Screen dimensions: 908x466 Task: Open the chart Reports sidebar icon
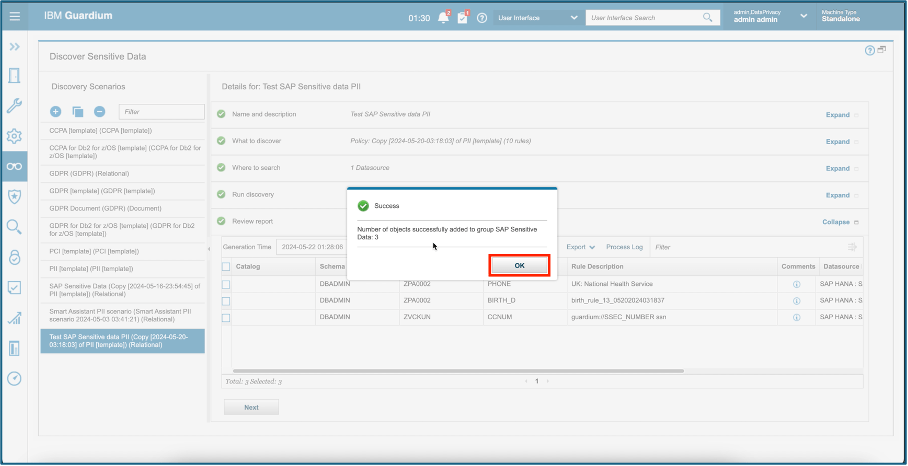14,318
